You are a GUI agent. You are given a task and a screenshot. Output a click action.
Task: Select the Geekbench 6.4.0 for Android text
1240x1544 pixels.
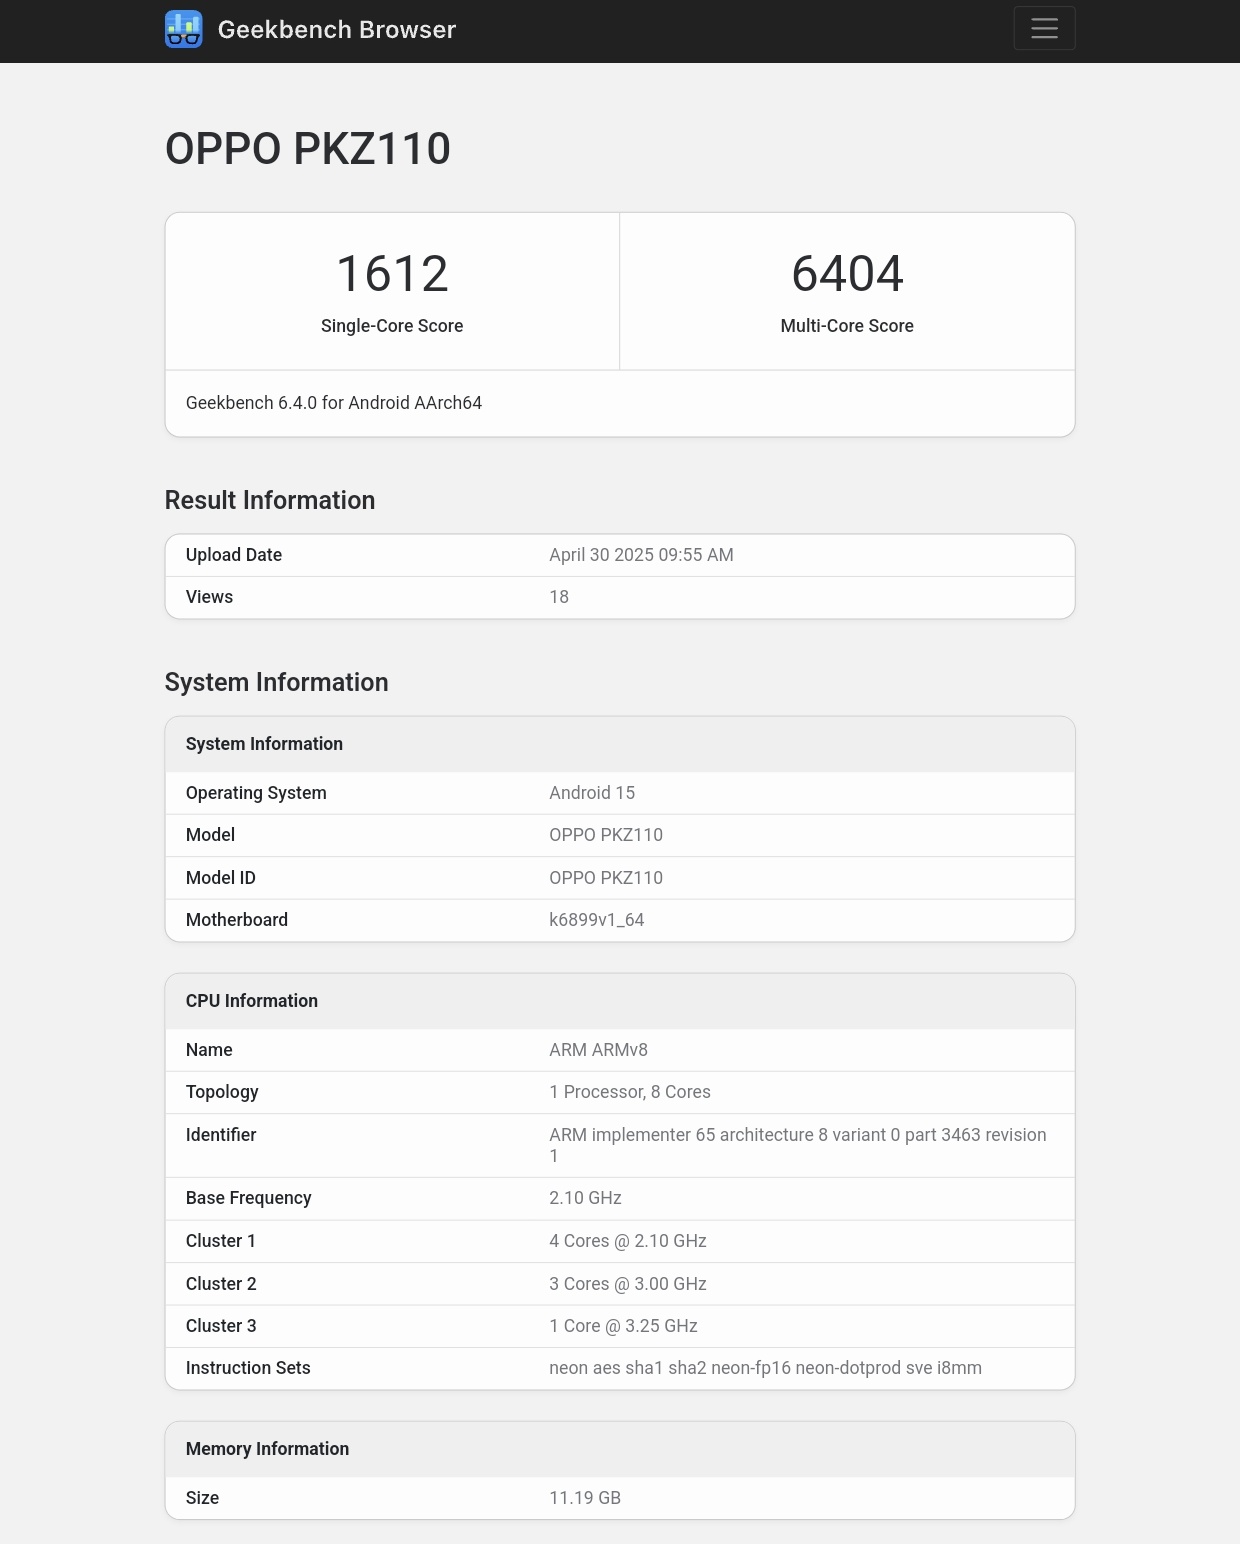[333, 403]
